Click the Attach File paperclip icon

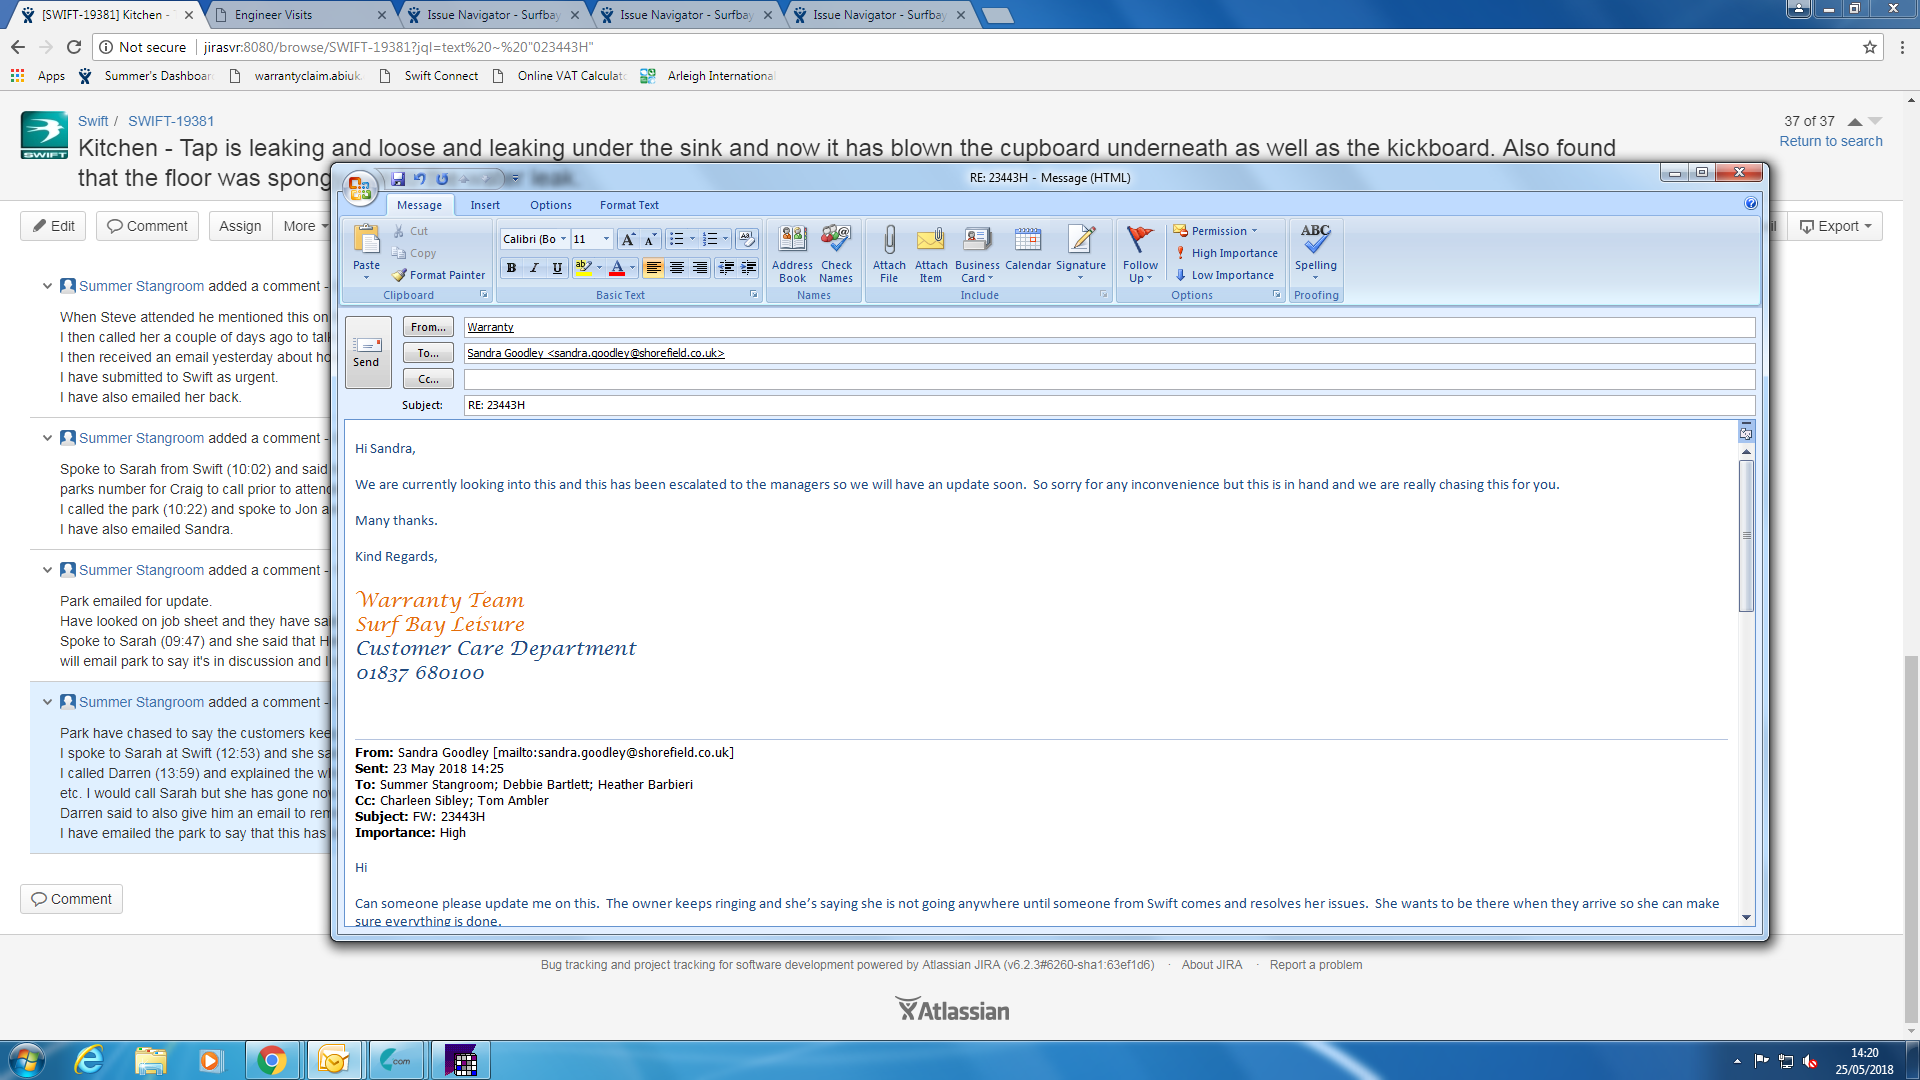tap(888, 241)
